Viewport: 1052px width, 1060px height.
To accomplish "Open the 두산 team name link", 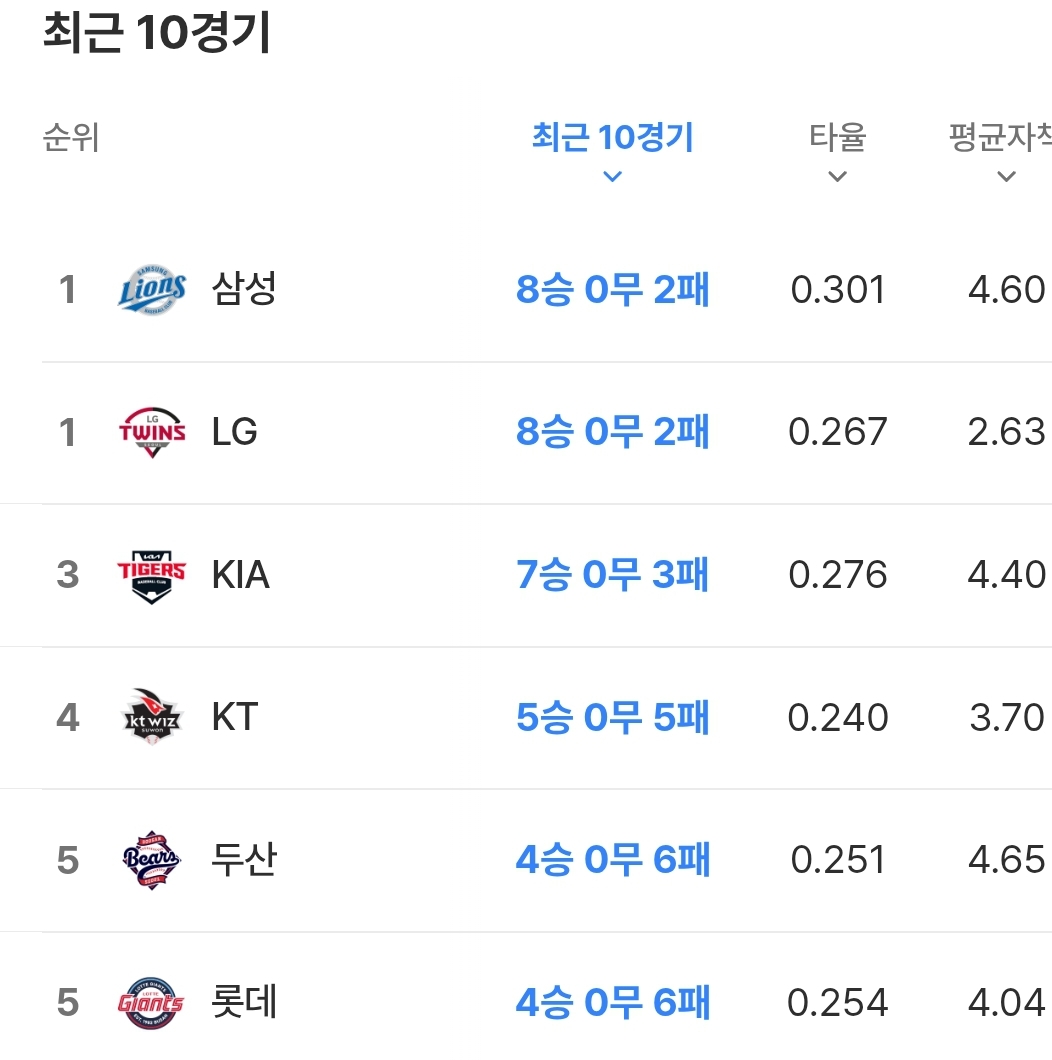I will tap(244, 860).
